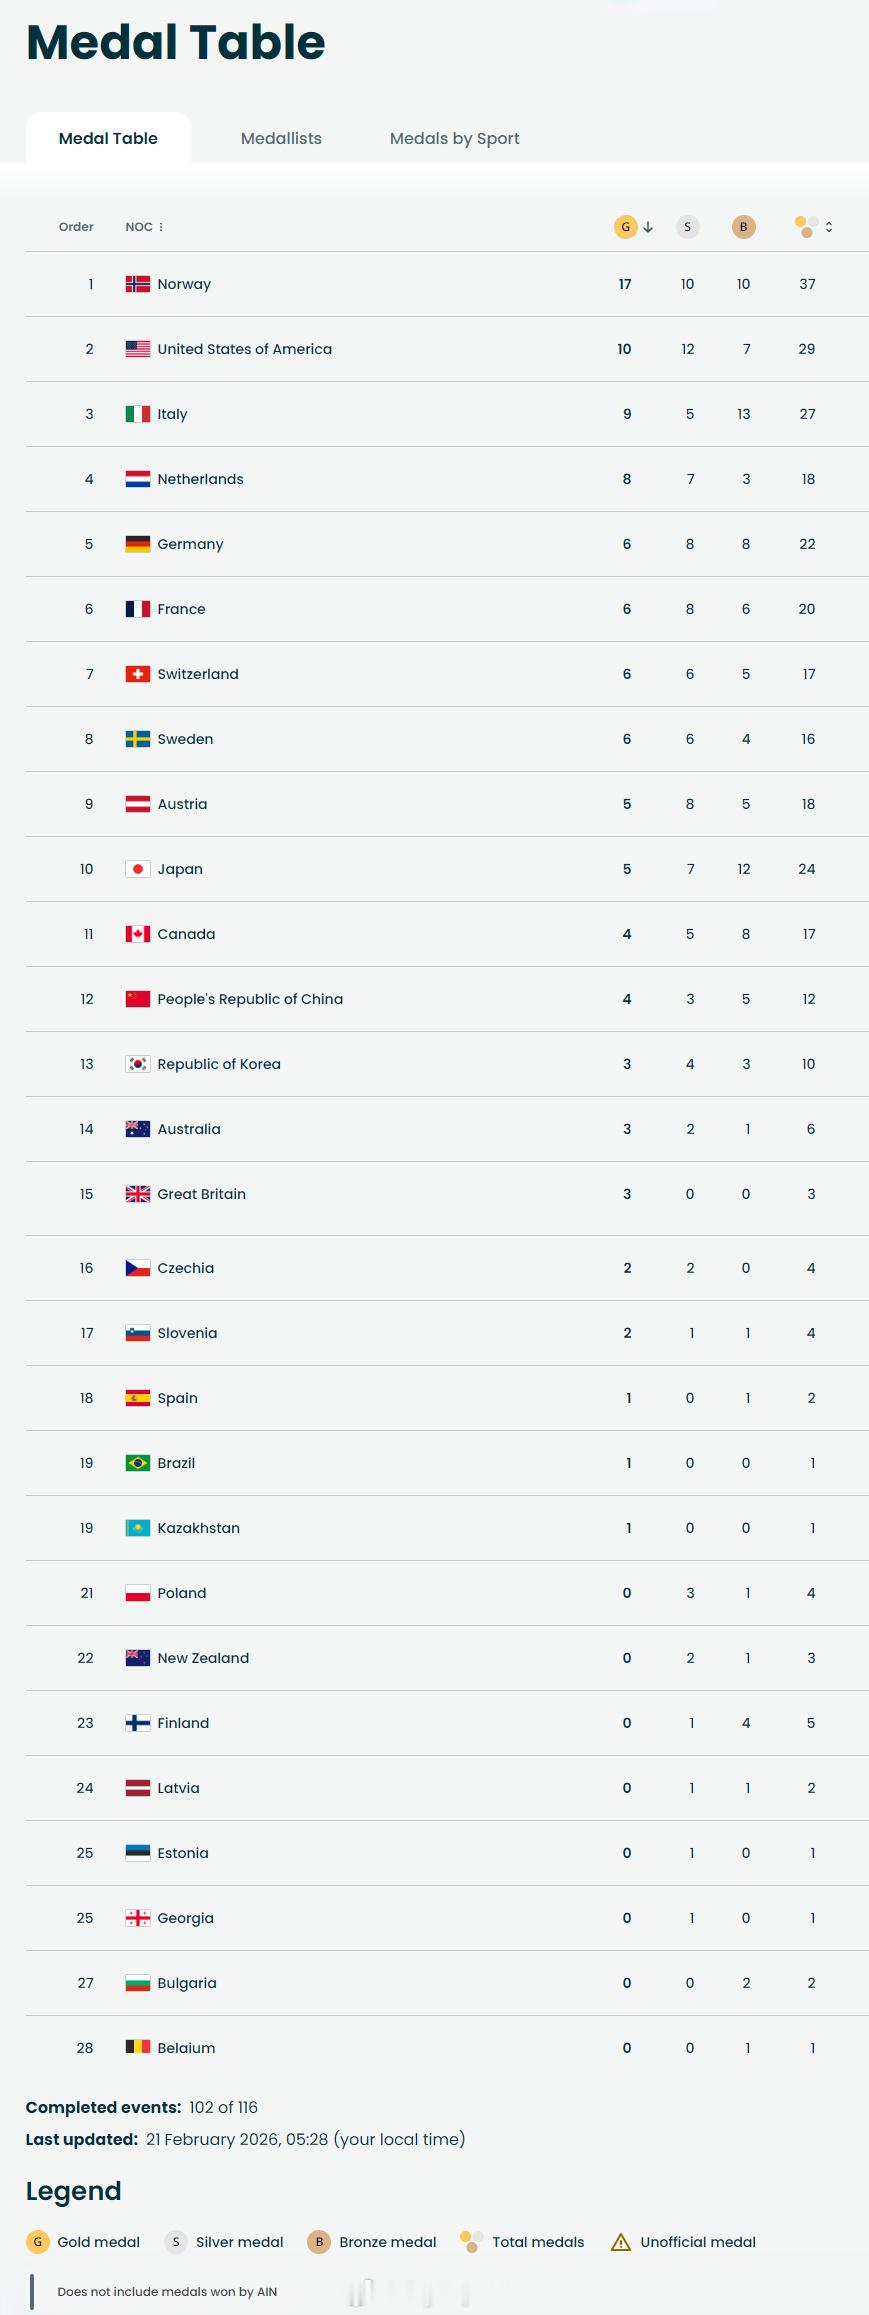This screenshot has width=869, height=2315.
Task: Click Norway's flag icon
Action: click(138, 284)
